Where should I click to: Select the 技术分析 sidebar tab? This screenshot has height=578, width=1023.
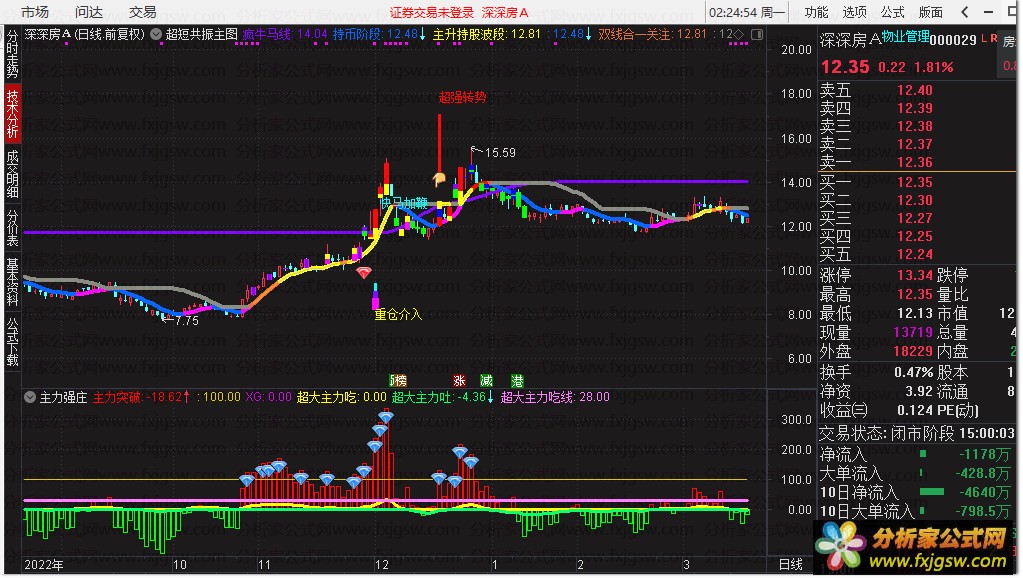[12, 114]
